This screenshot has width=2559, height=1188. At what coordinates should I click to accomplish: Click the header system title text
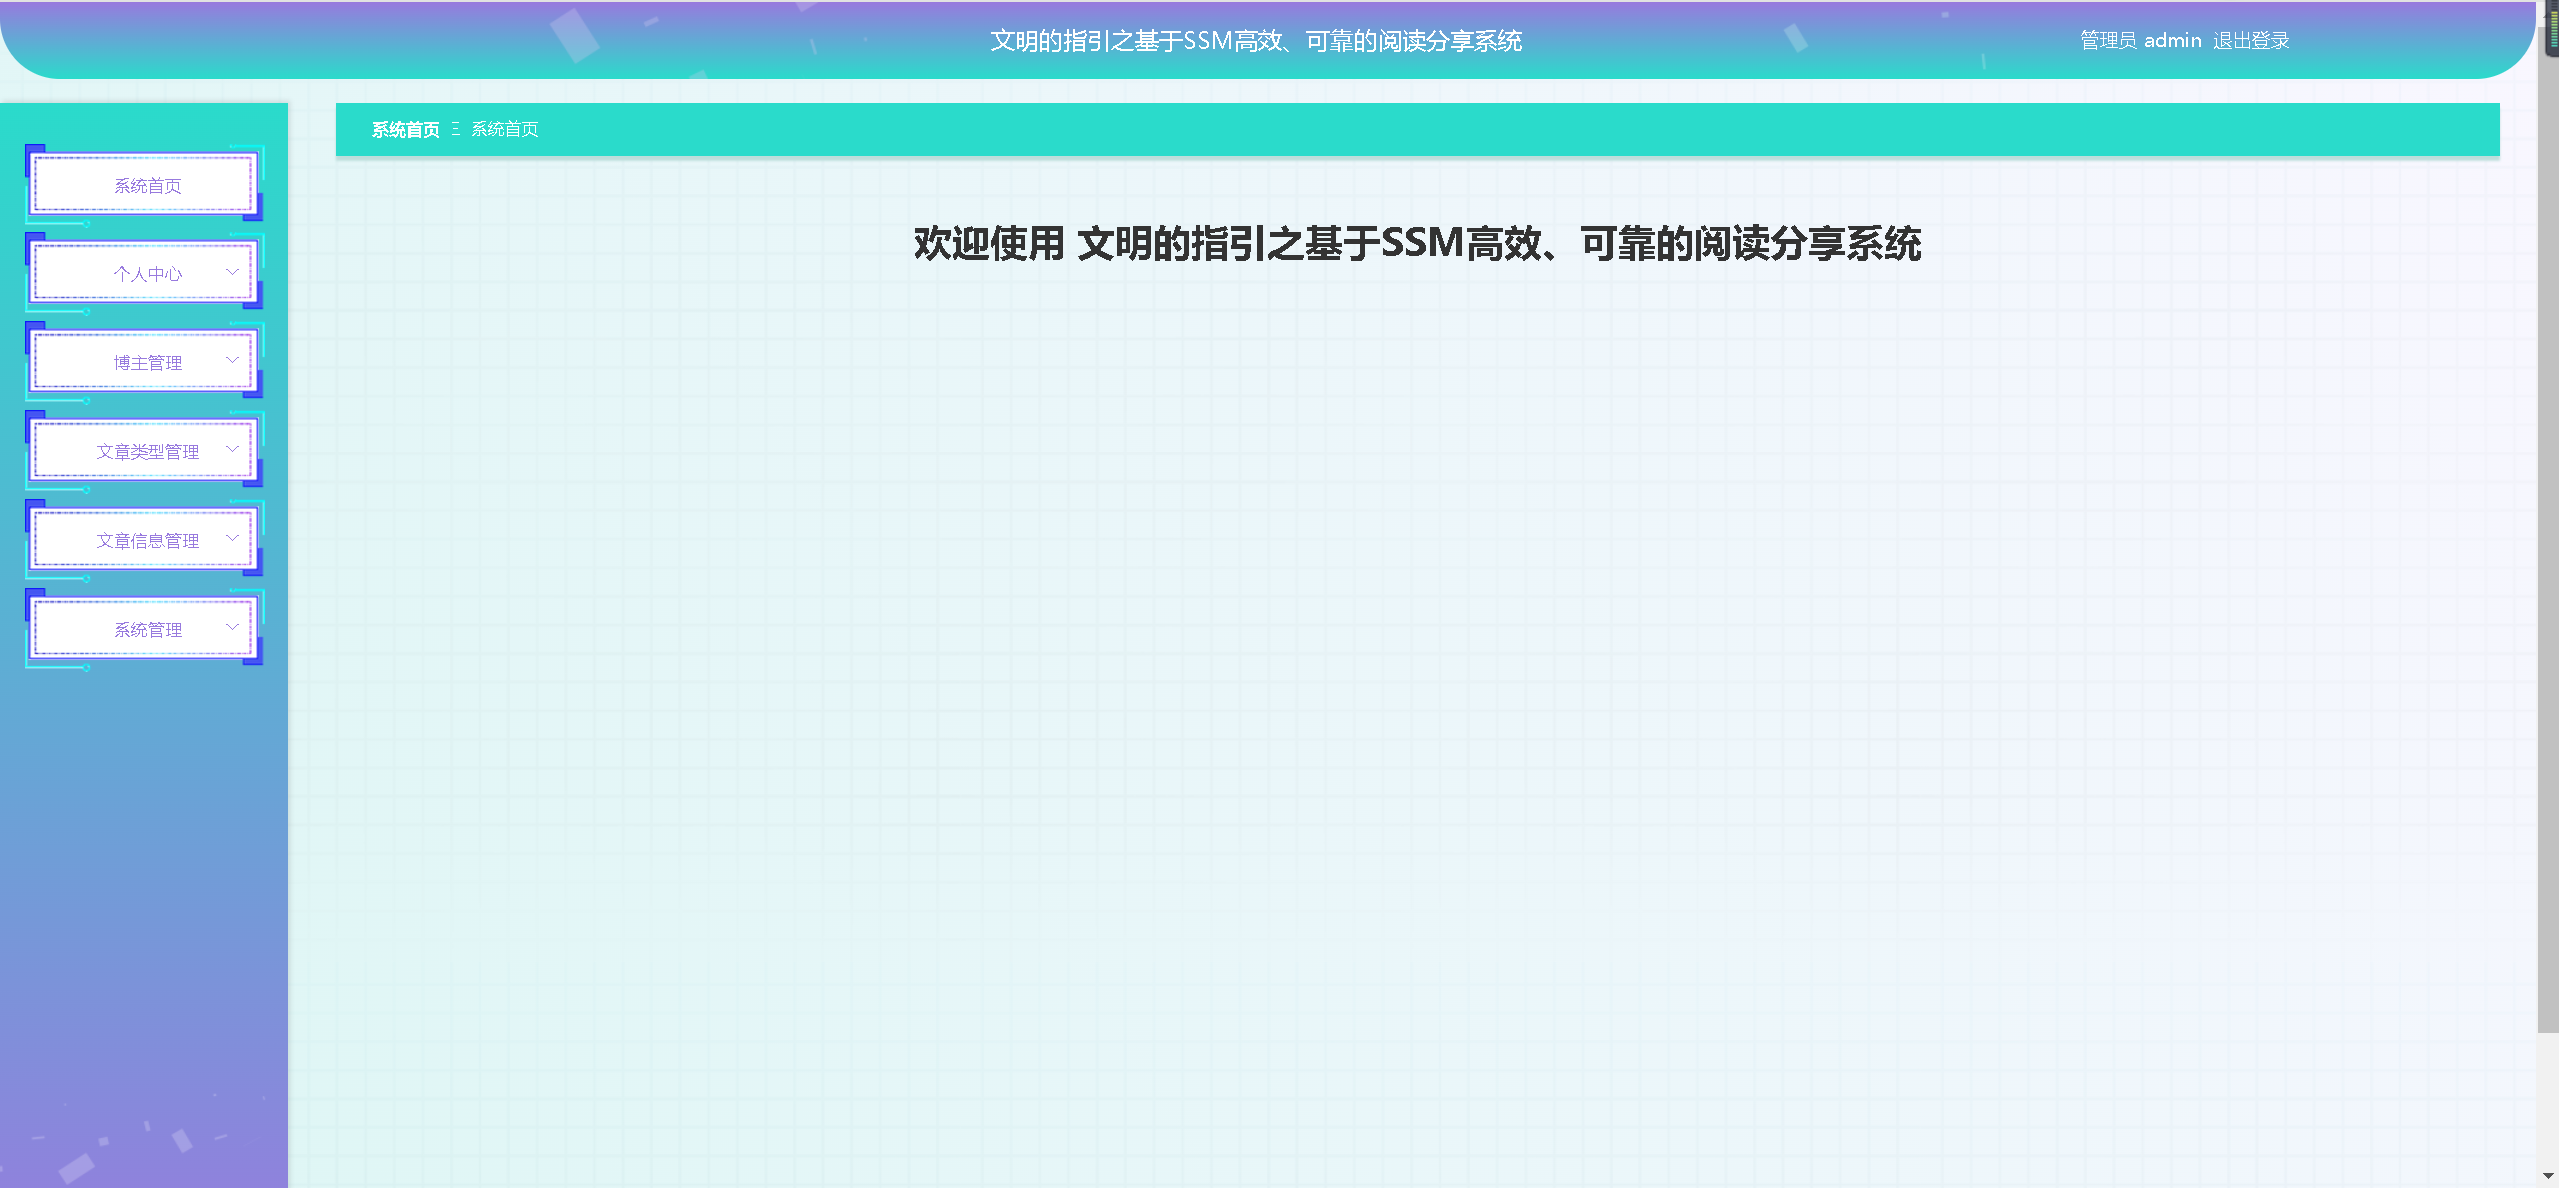point(1256,41)
